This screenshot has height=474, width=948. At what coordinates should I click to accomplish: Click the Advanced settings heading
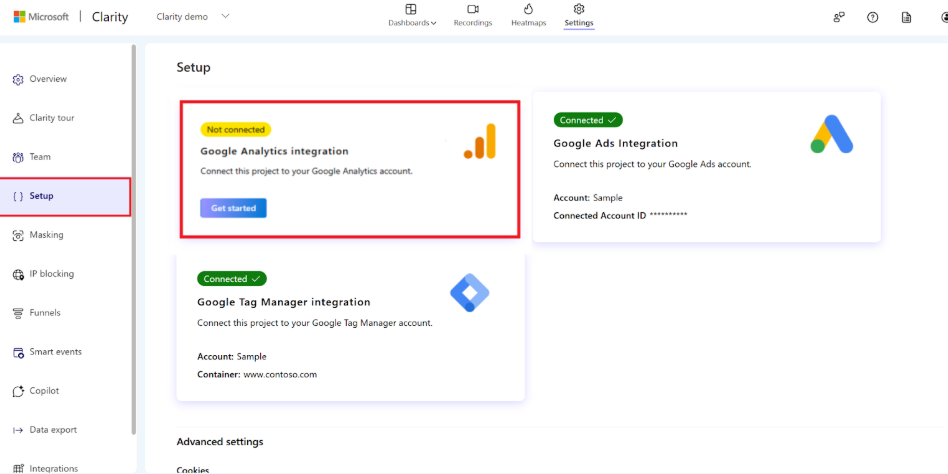[x=220, y=442]
